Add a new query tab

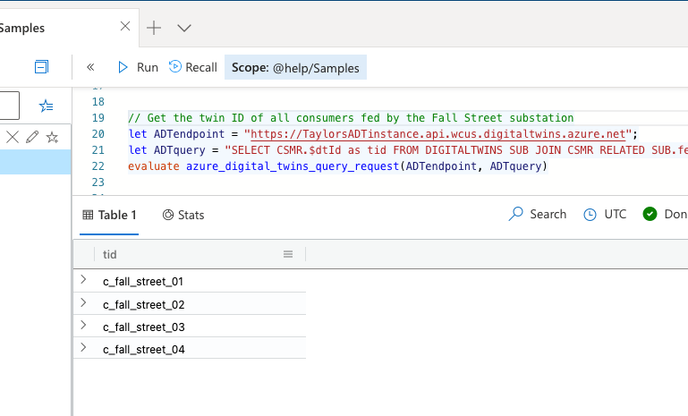[154, 28]
